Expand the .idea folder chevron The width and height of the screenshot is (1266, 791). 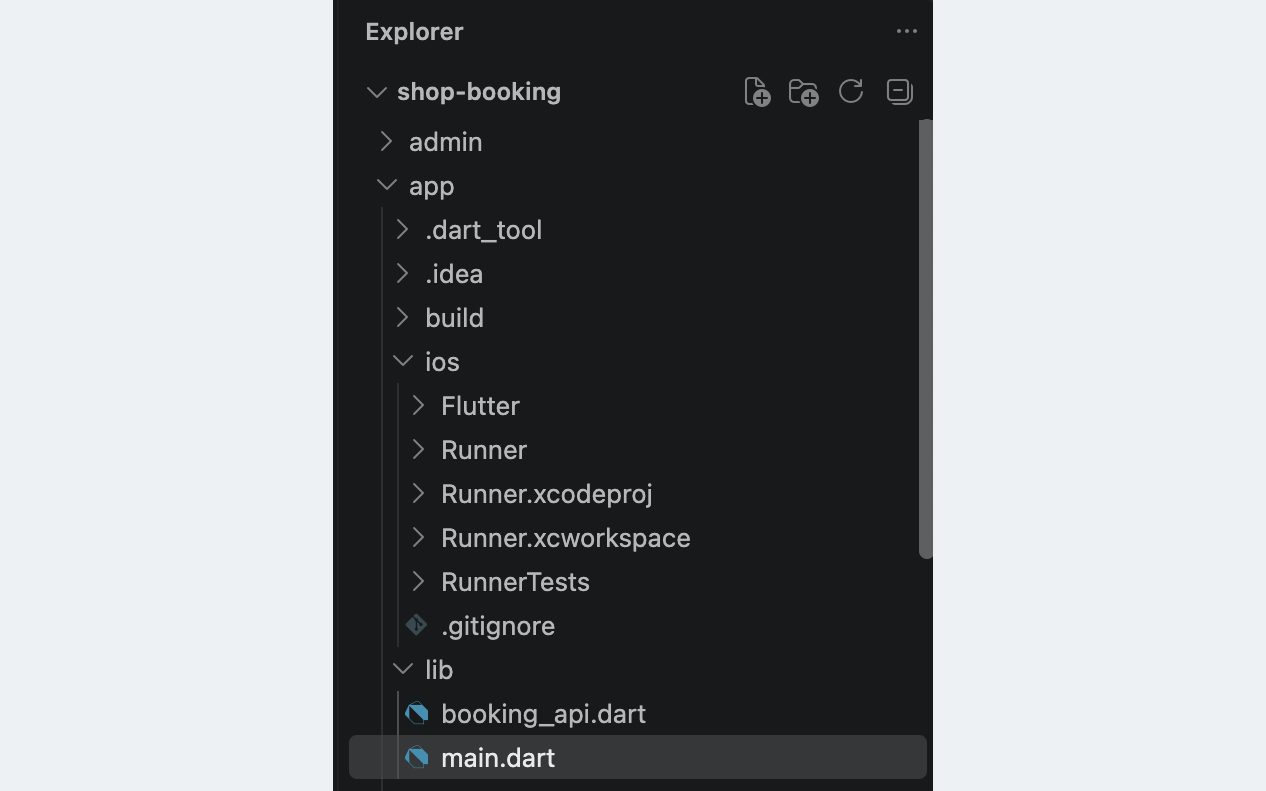(403, 274)
